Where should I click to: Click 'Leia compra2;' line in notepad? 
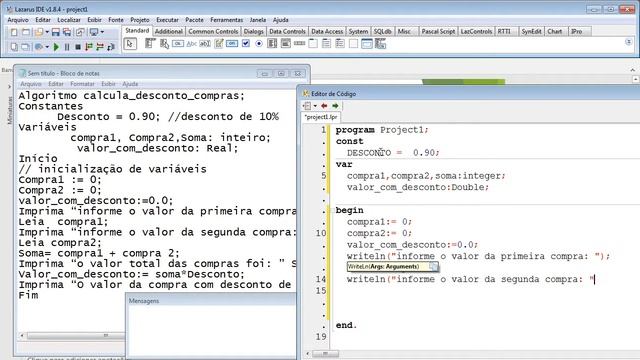coord(60,243)
